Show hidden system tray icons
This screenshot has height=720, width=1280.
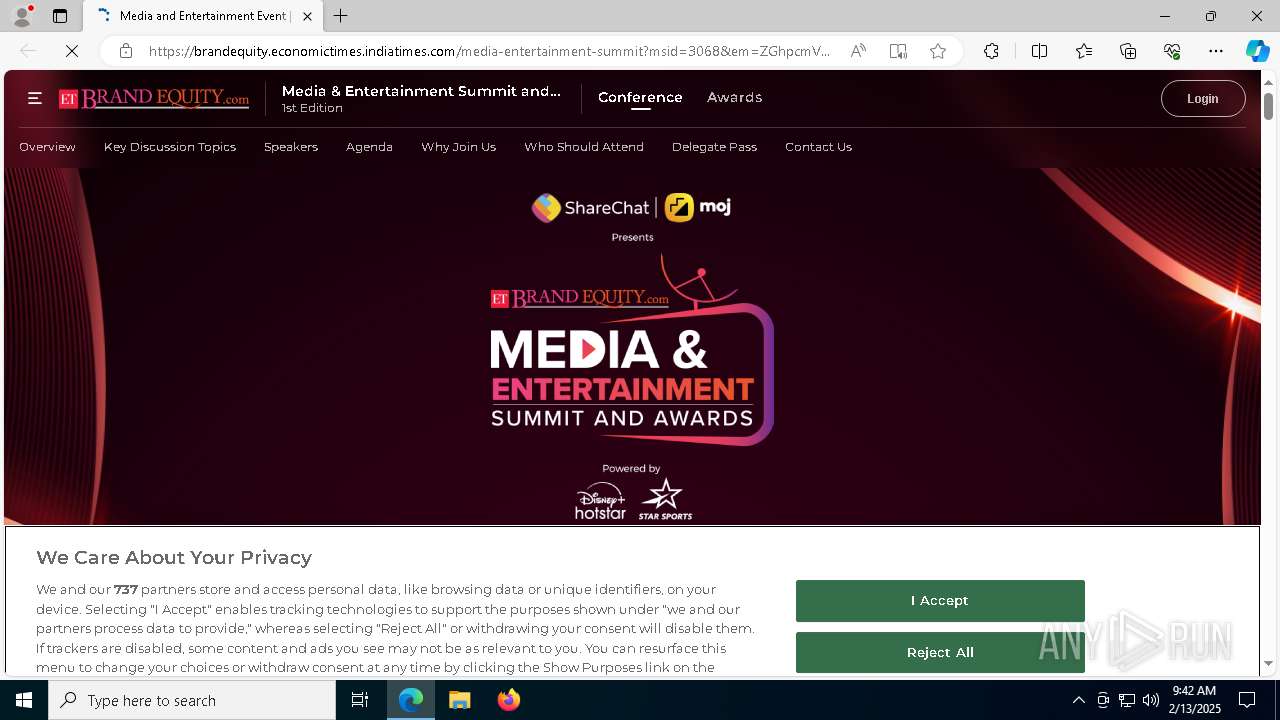click(x=1078, y=700)
